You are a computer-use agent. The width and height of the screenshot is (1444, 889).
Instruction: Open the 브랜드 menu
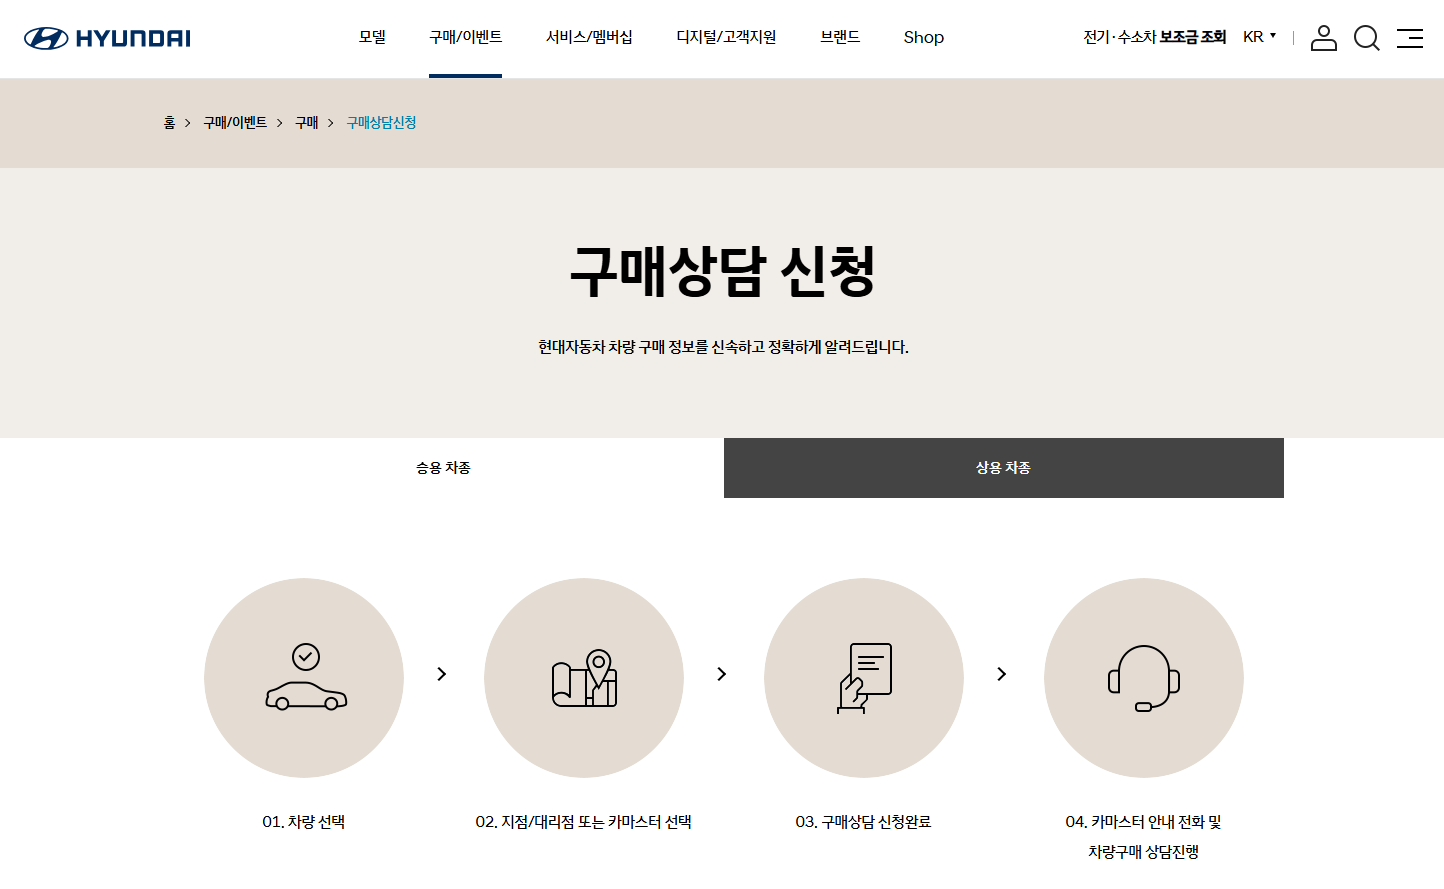coord(838,37)
